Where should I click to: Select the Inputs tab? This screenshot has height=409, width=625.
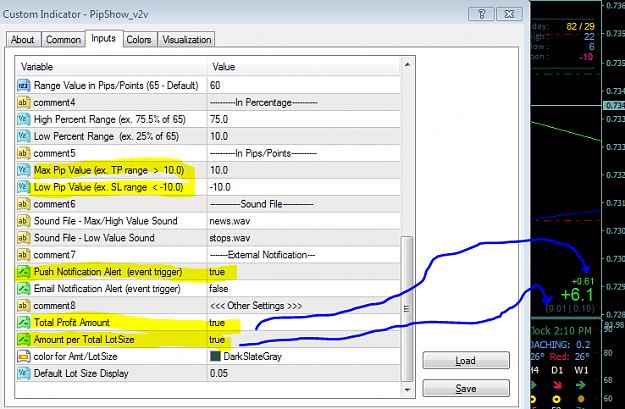coord(103,38)
